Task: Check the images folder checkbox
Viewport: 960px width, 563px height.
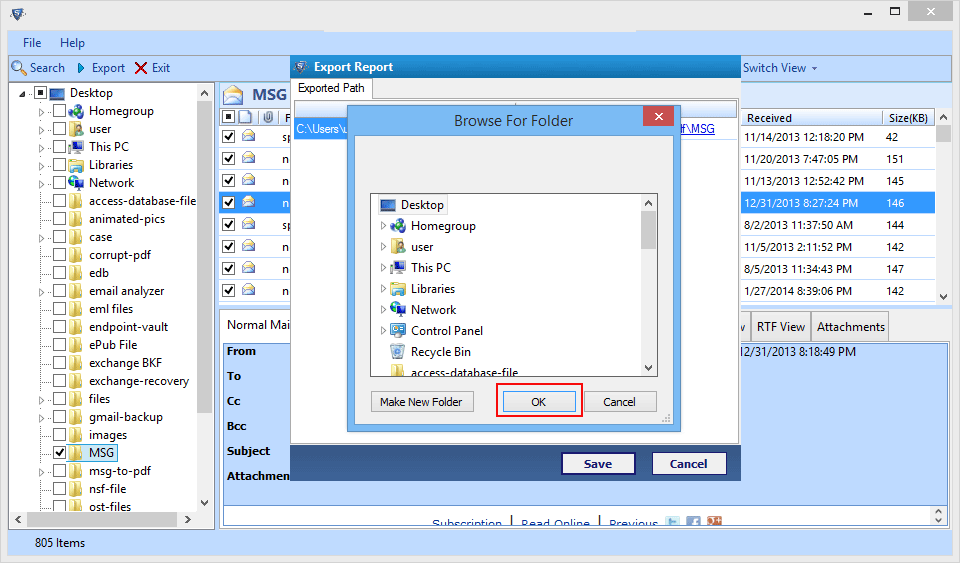Action: coord(59,435)
